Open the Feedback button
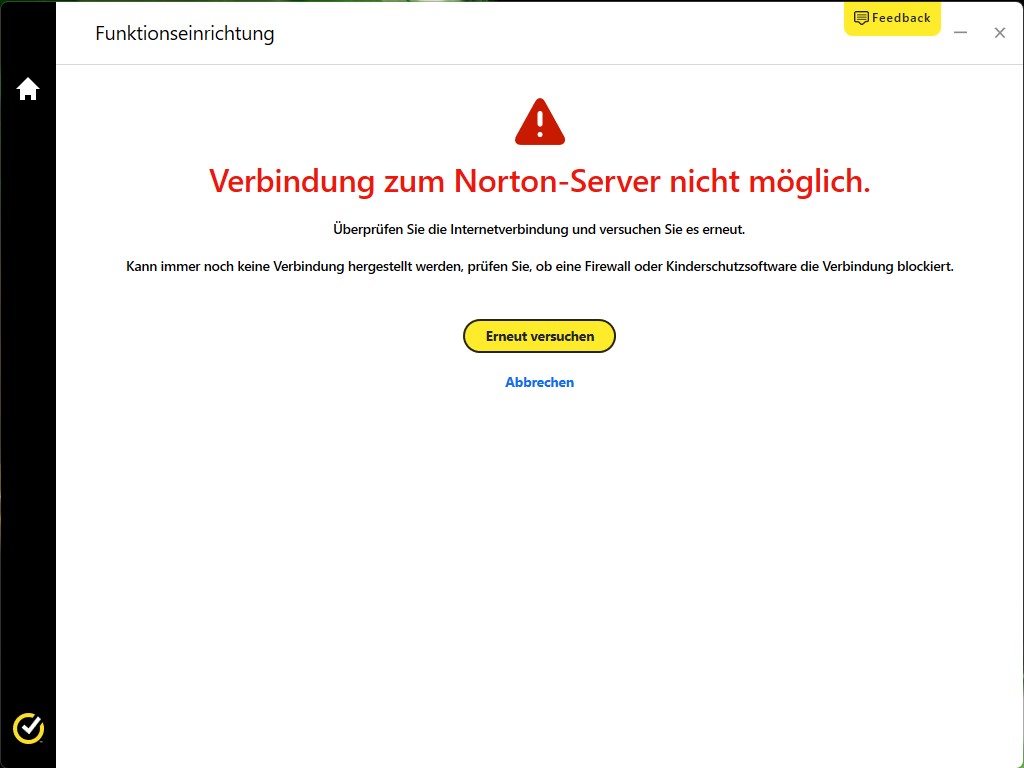This screenshot has width=1024, height=768. click(x=892, y=18)
